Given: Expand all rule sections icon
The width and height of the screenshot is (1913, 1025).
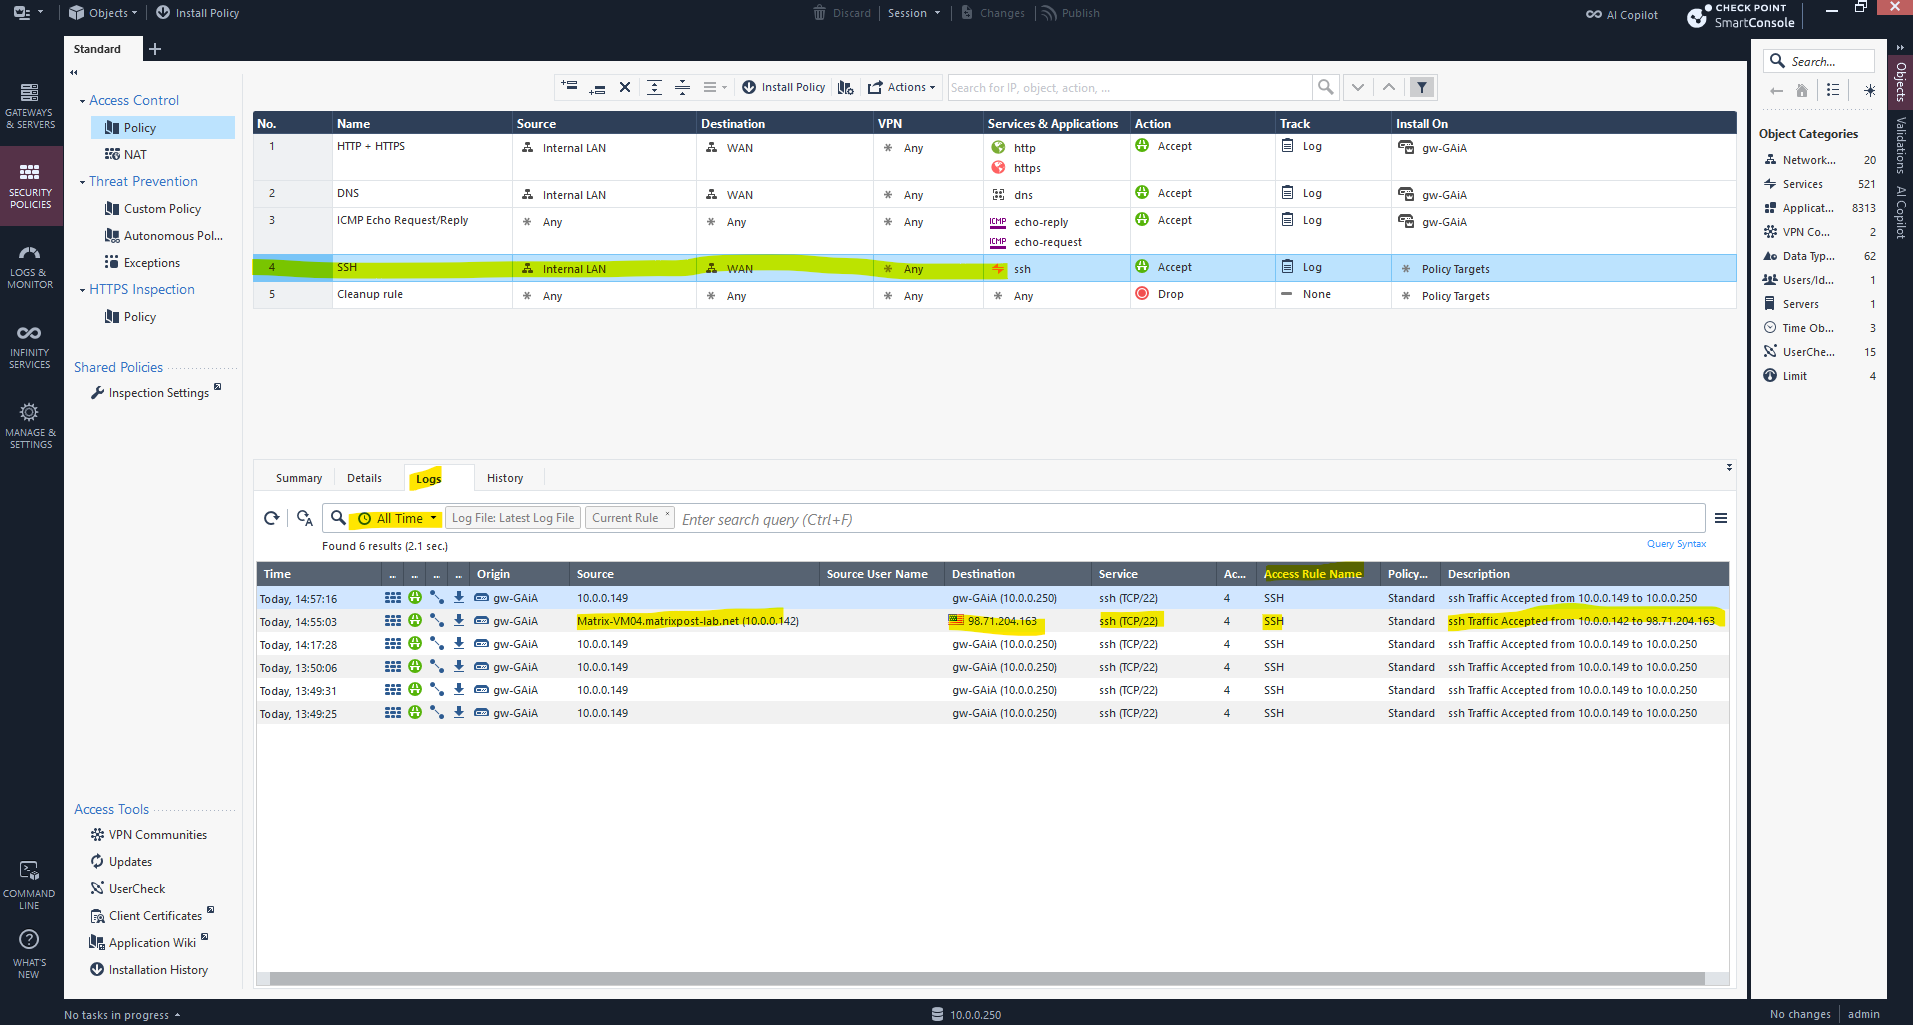Looking at the screenshot, I should pos(654,87).
